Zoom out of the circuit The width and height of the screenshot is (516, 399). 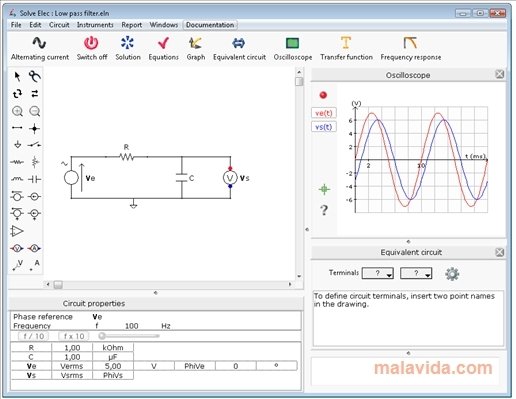35,111
